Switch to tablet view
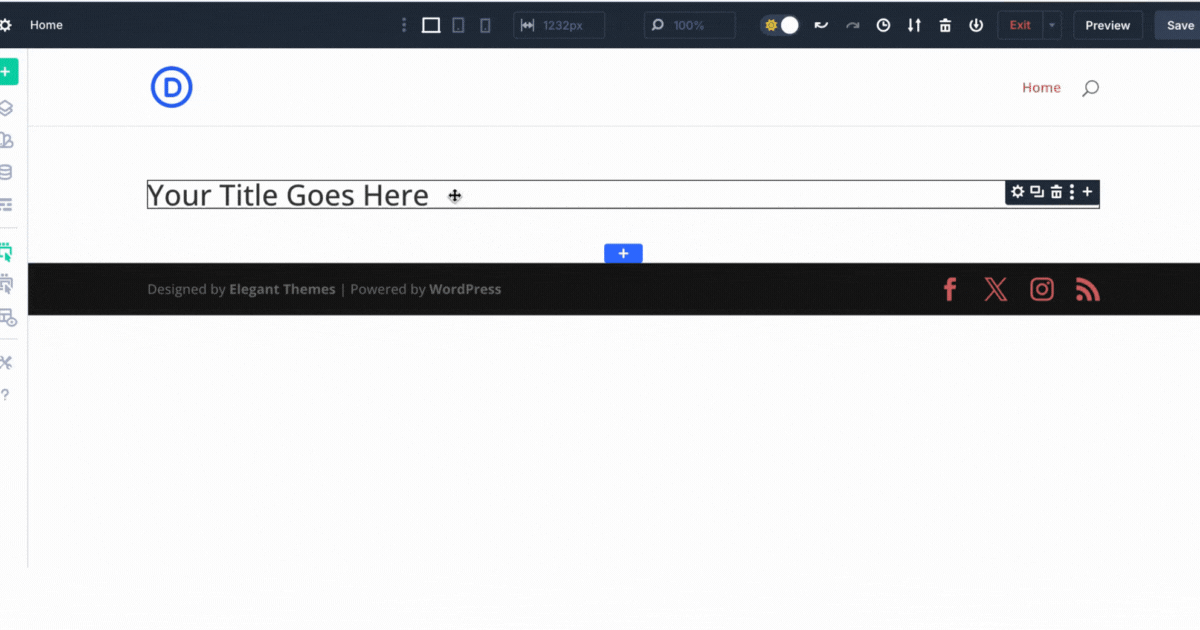1200x630 pixels. point(458,25)
